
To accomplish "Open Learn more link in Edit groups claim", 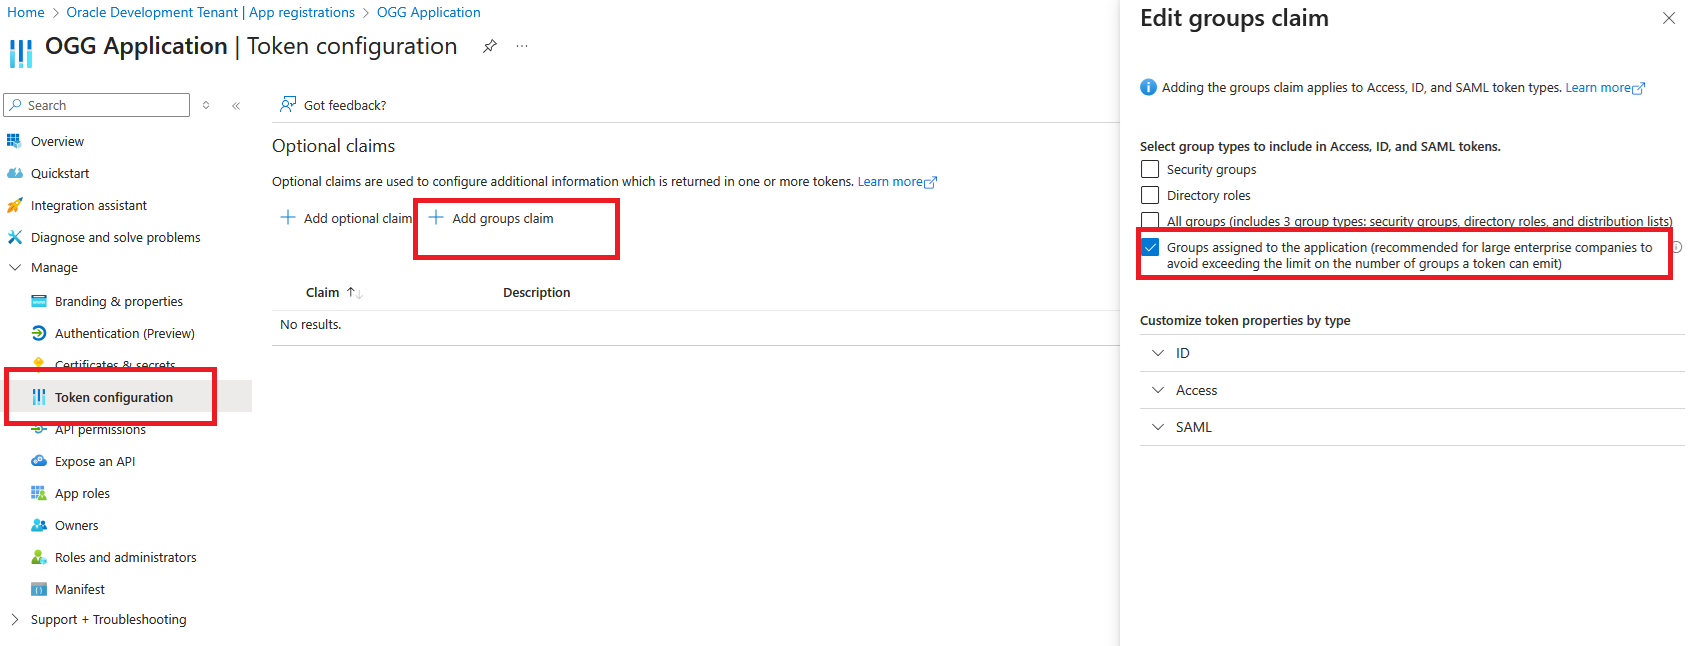I will pyautogui.click(x=1605, y=87).
